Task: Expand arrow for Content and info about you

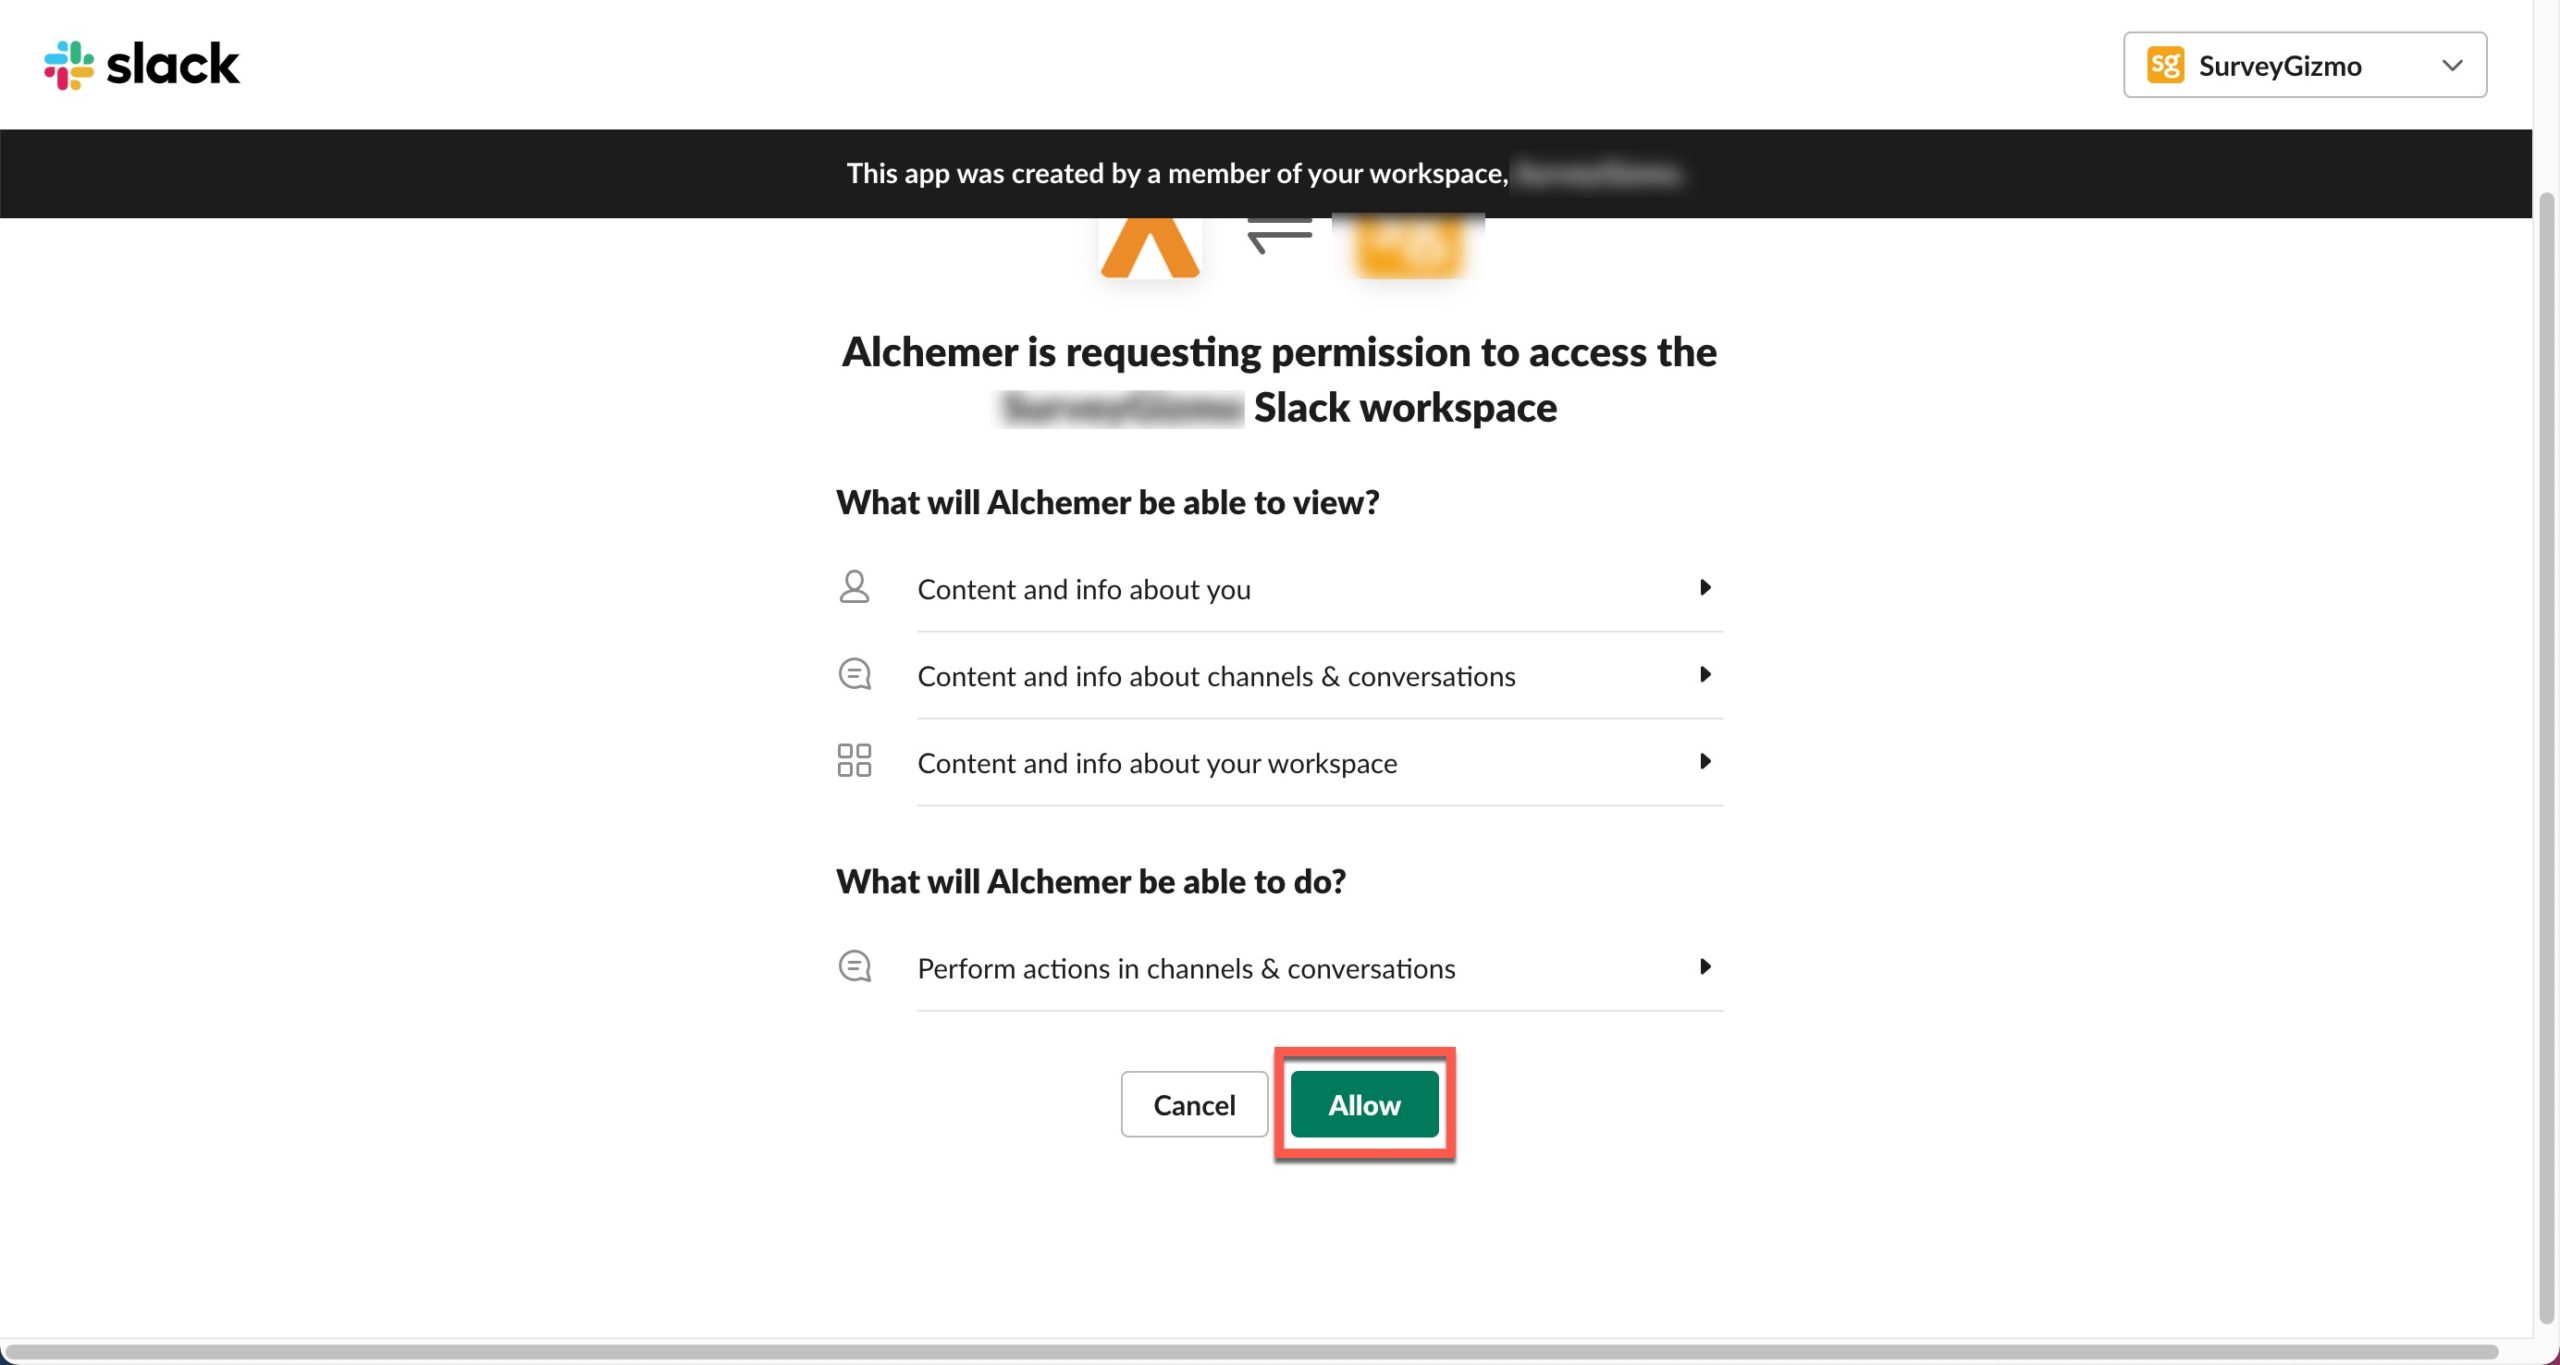Action: 1705,588
